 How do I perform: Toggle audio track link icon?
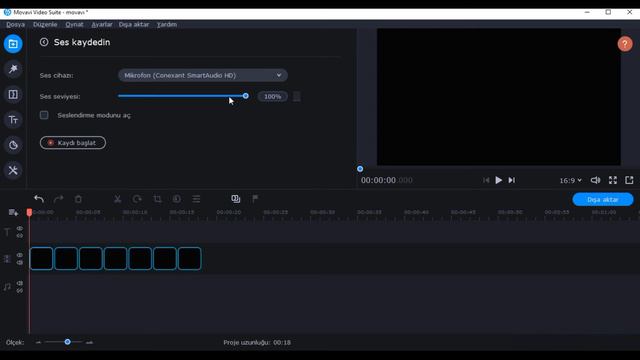pyautogui.click(x=20, y=290)
